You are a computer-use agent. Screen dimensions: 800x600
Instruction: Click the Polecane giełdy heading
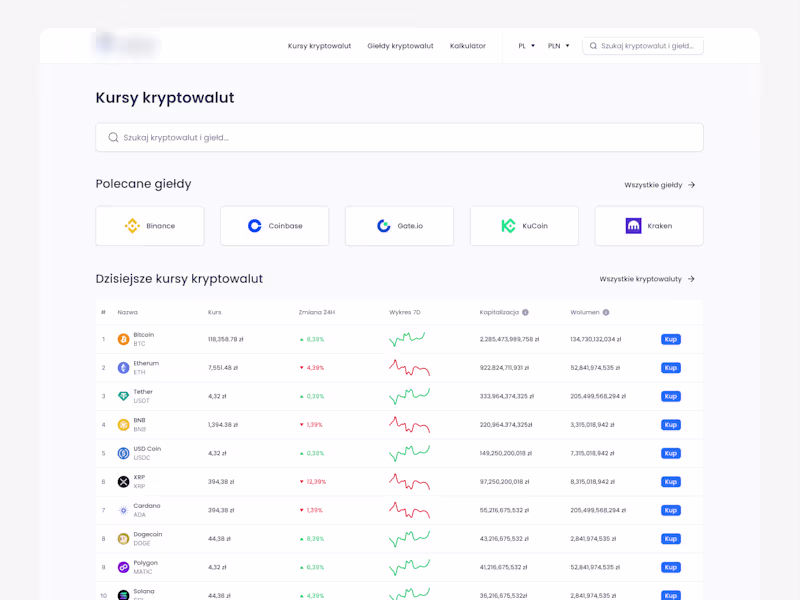[x=143, y=184]
